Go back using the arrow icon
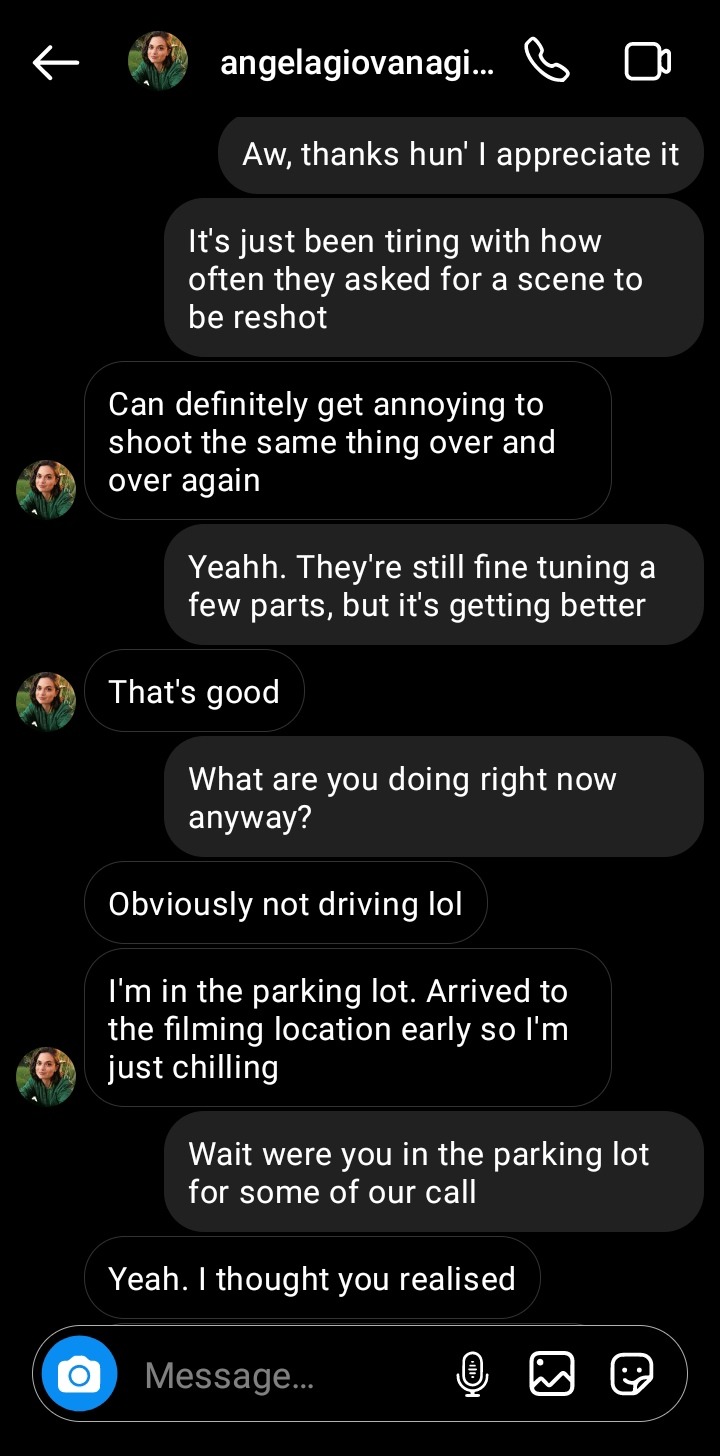 click(56, 63)
